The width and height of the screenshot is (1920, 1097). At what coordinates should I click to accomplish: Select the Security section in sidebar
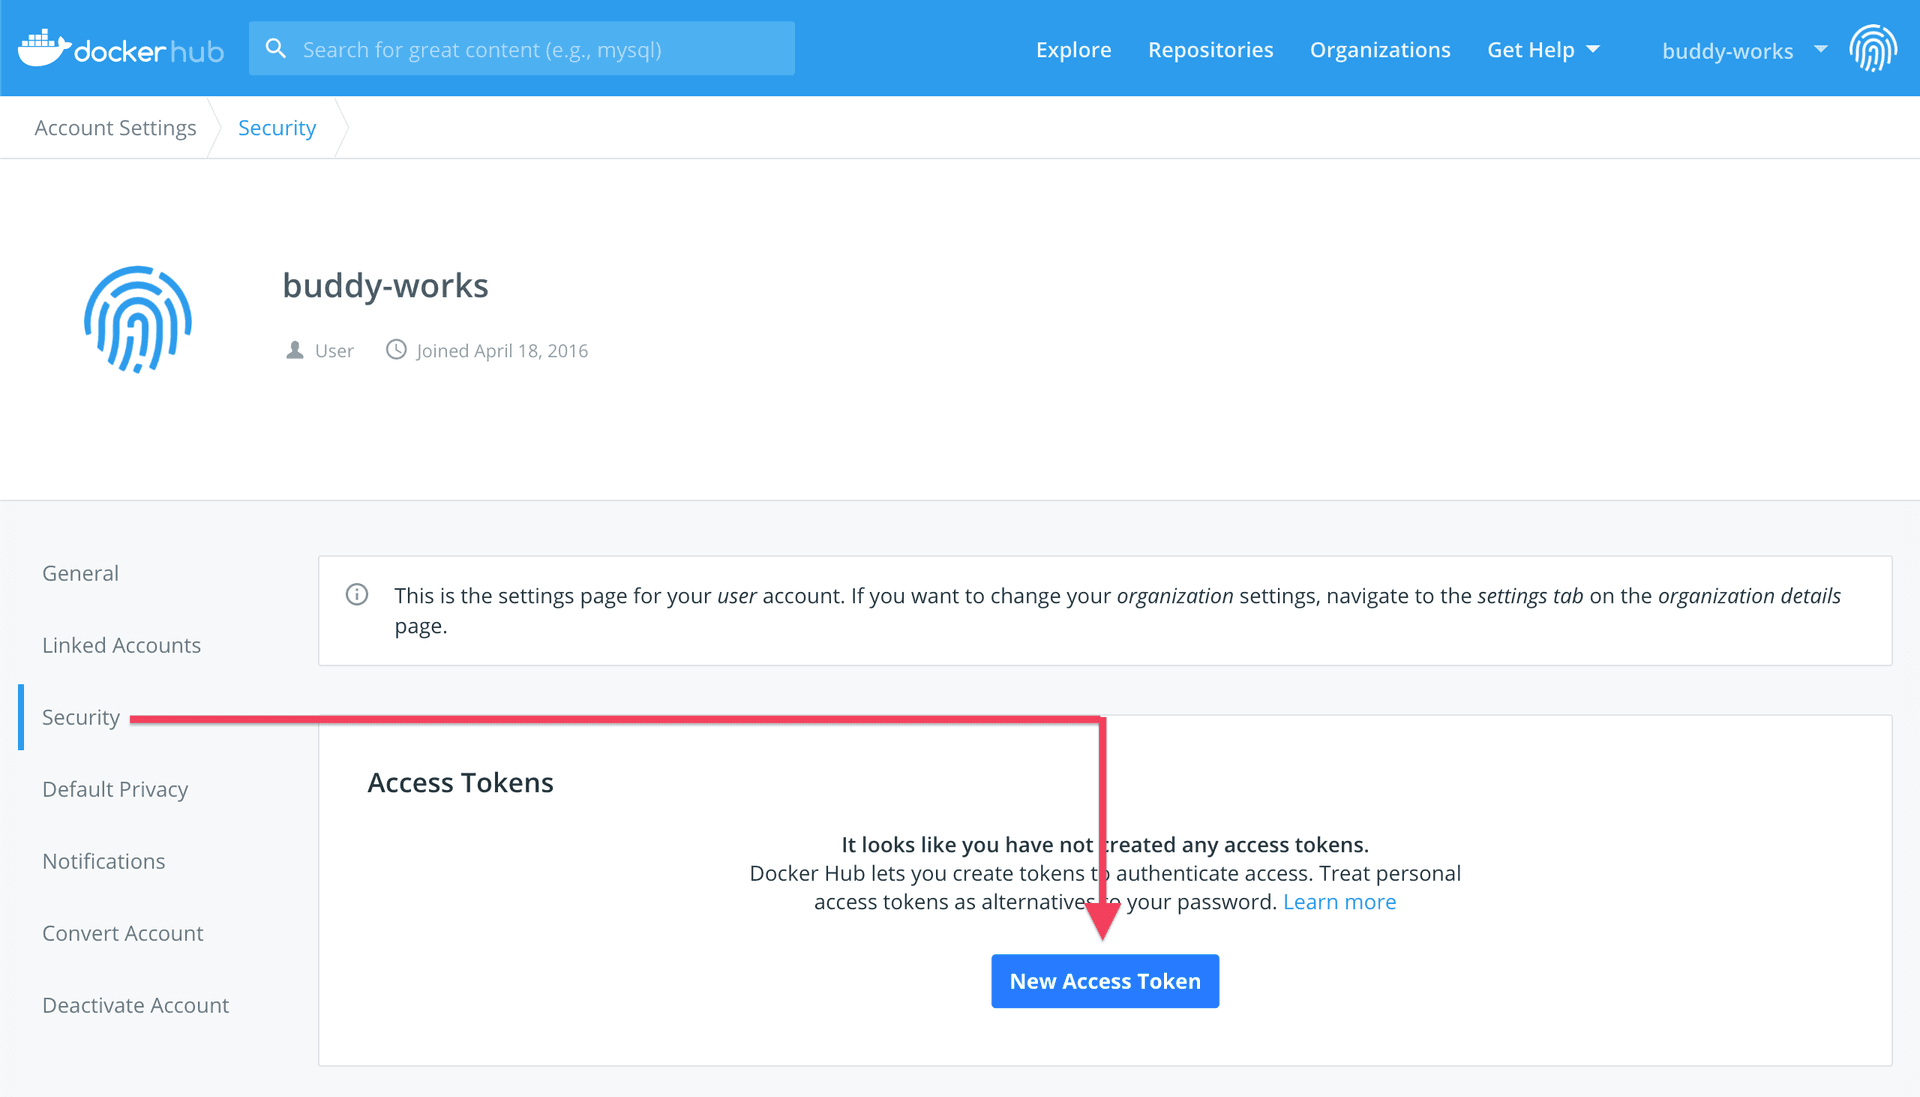pyautogui.click(x=81, y=717)
